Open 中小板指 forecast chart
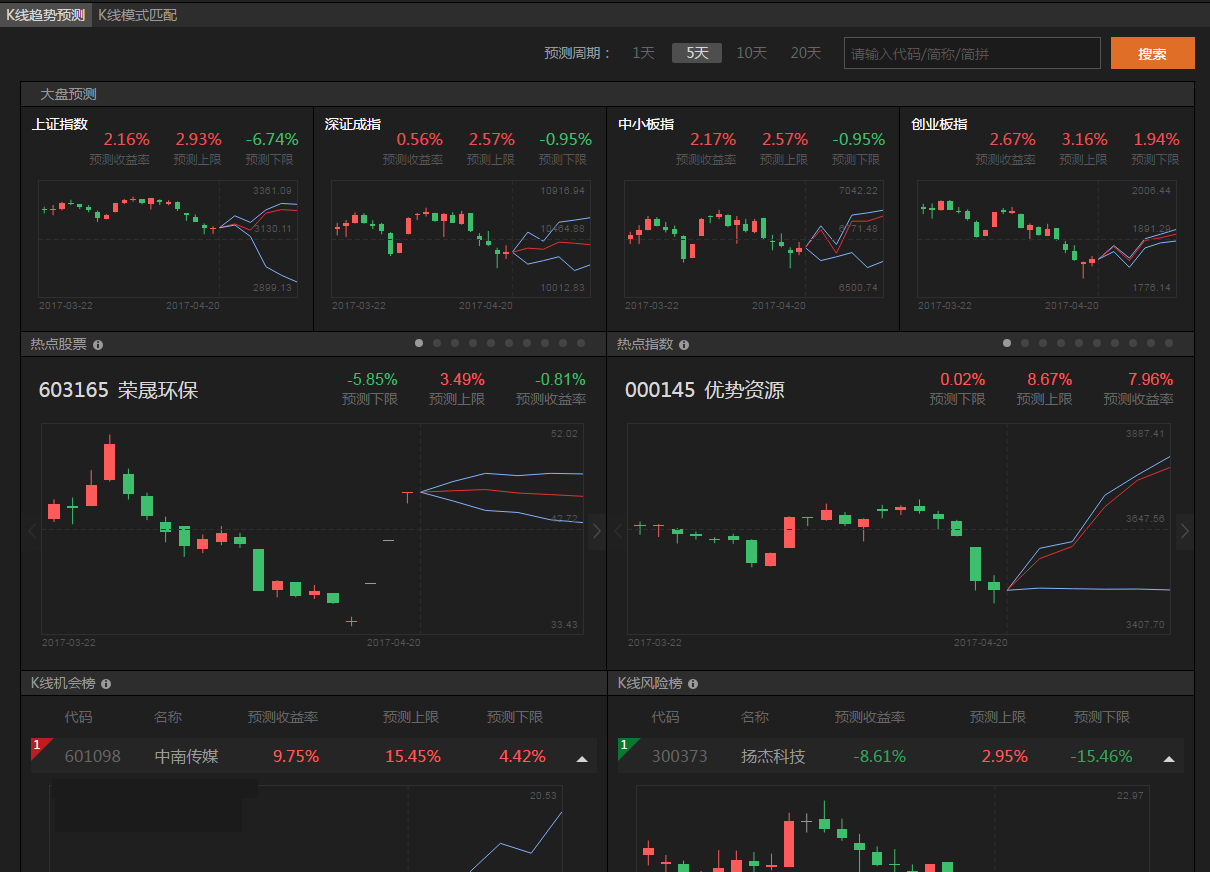Screen dimensions: 1210x872 (x=753, y=238)
